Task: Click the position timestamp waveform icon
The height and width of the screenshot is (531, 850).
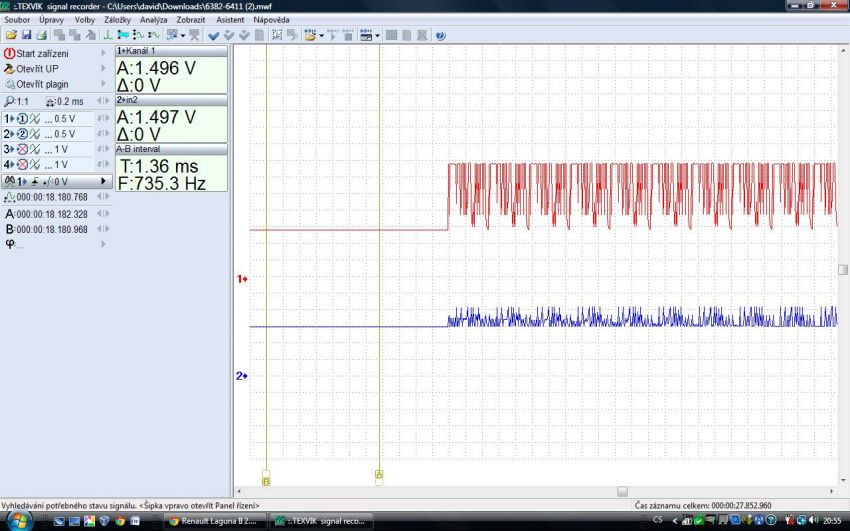Action: click(x=9, y=197)
